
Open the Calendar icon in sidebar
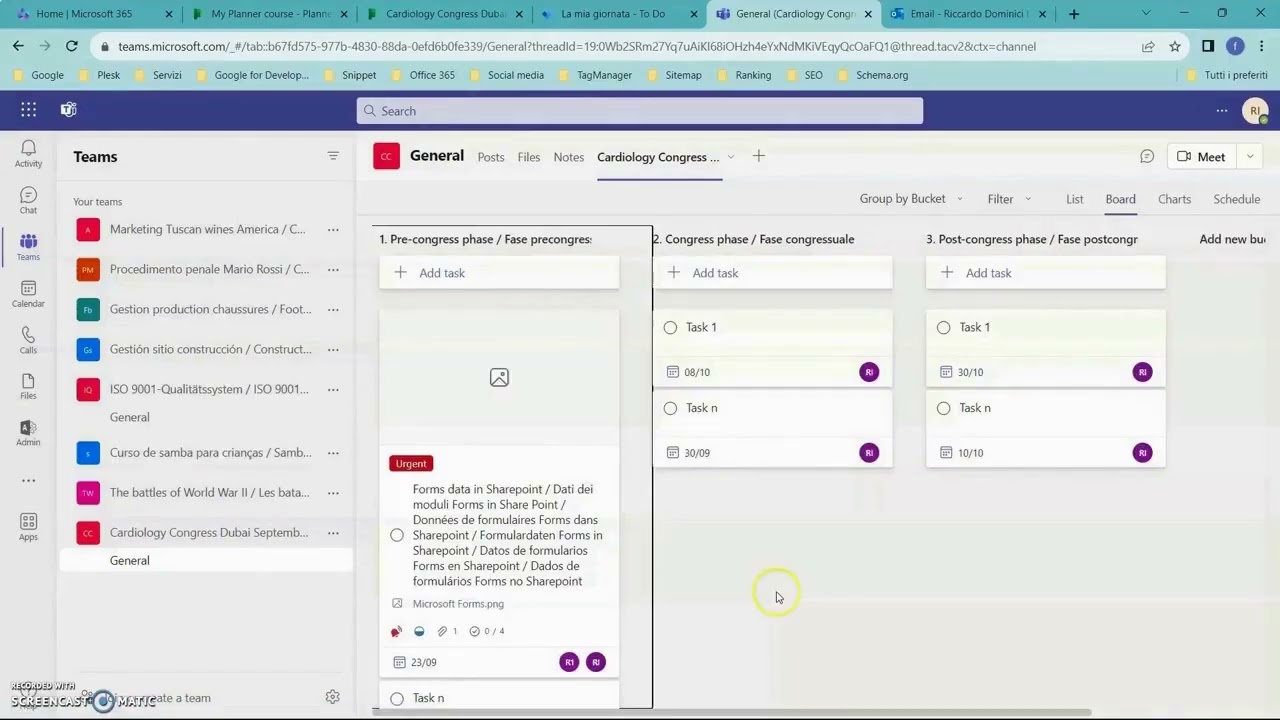(28, 293)
